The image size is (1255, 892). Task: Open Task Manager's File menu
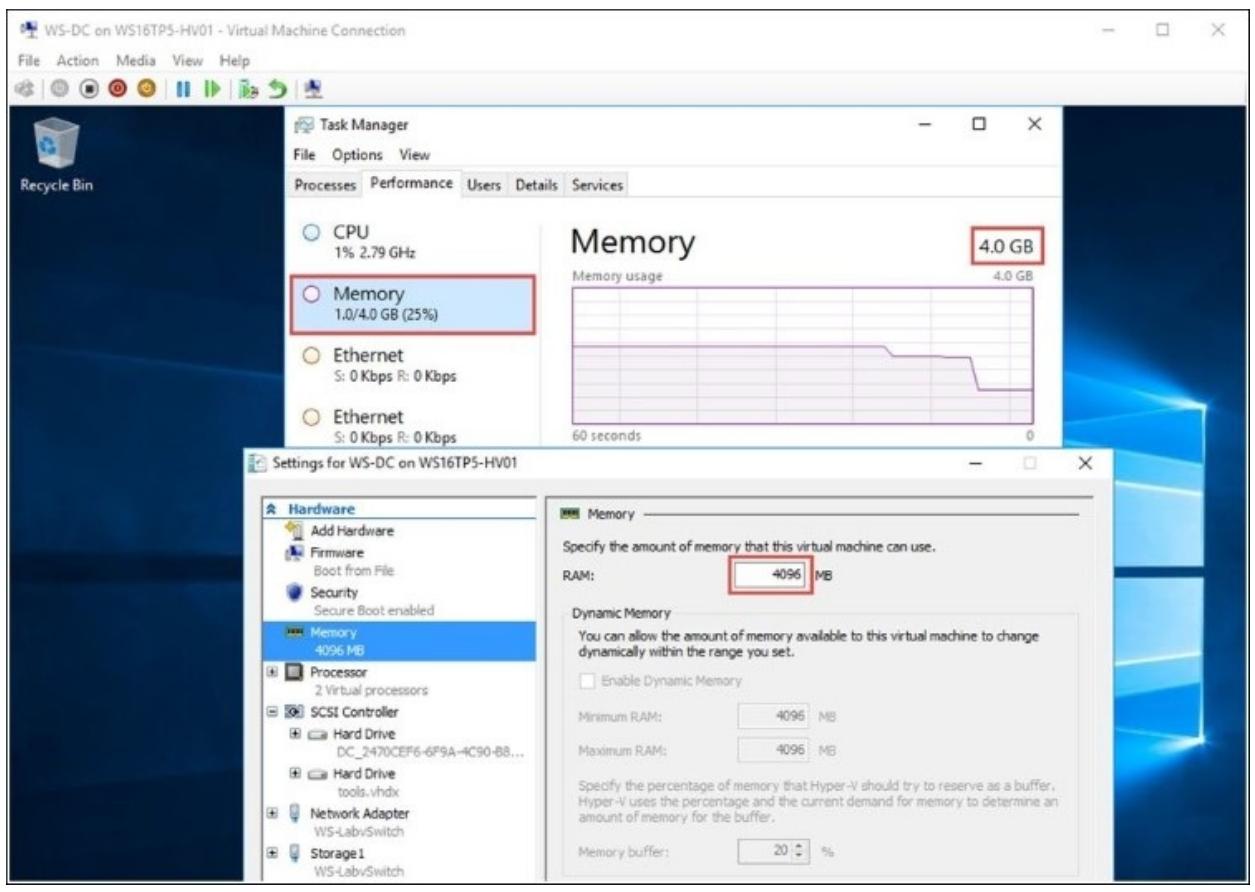pyautogui.click(x=304, y=155)
